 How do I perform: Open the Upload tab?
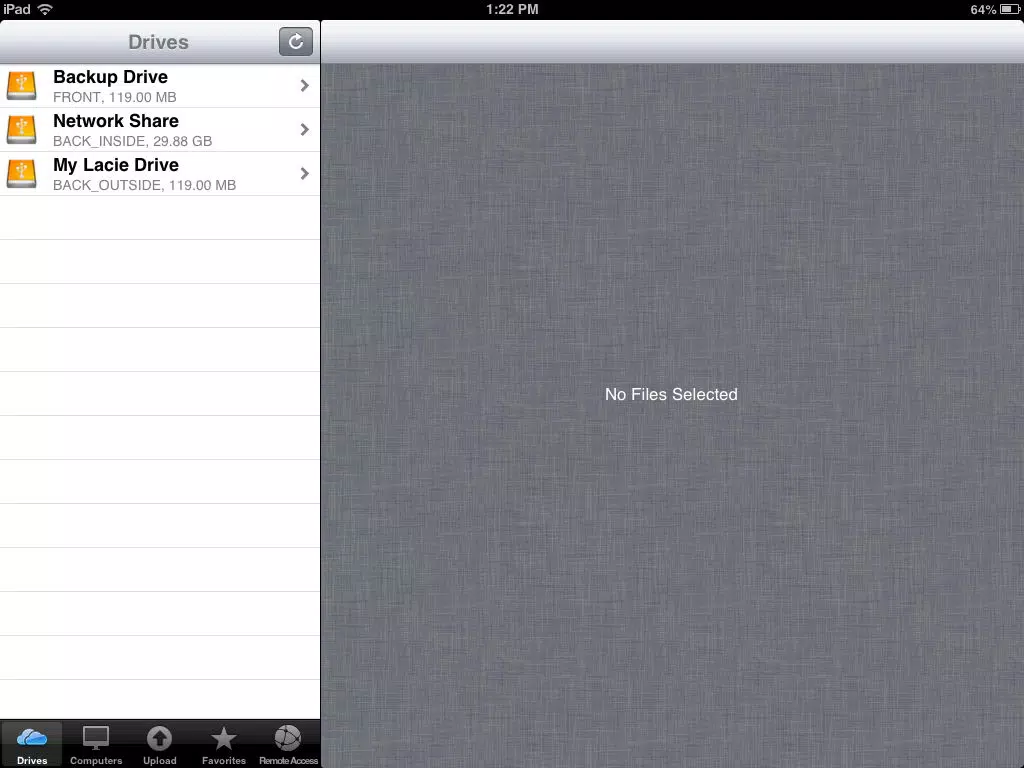(159, 744)
